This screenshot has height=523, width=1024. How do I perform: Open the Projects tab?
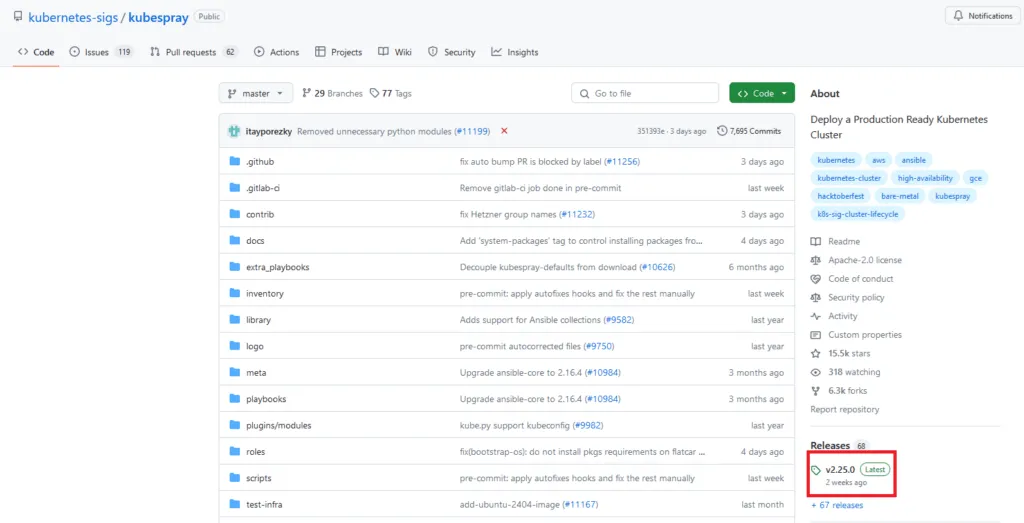(x=338, y=52)
